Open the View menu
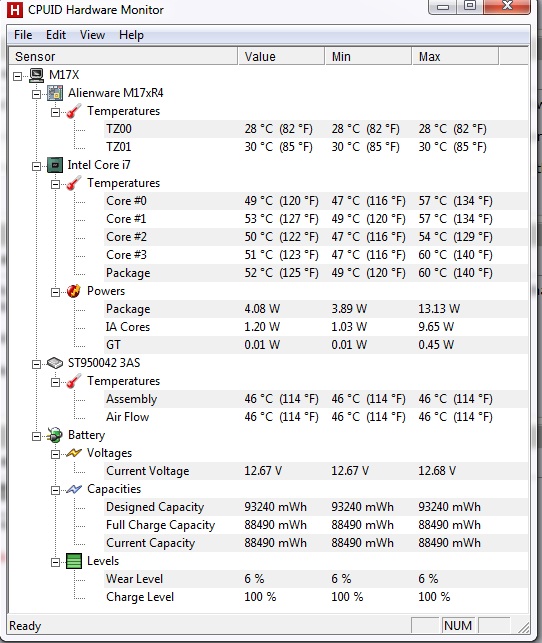Viewport: 542px width, 643px height. point(92,35)
